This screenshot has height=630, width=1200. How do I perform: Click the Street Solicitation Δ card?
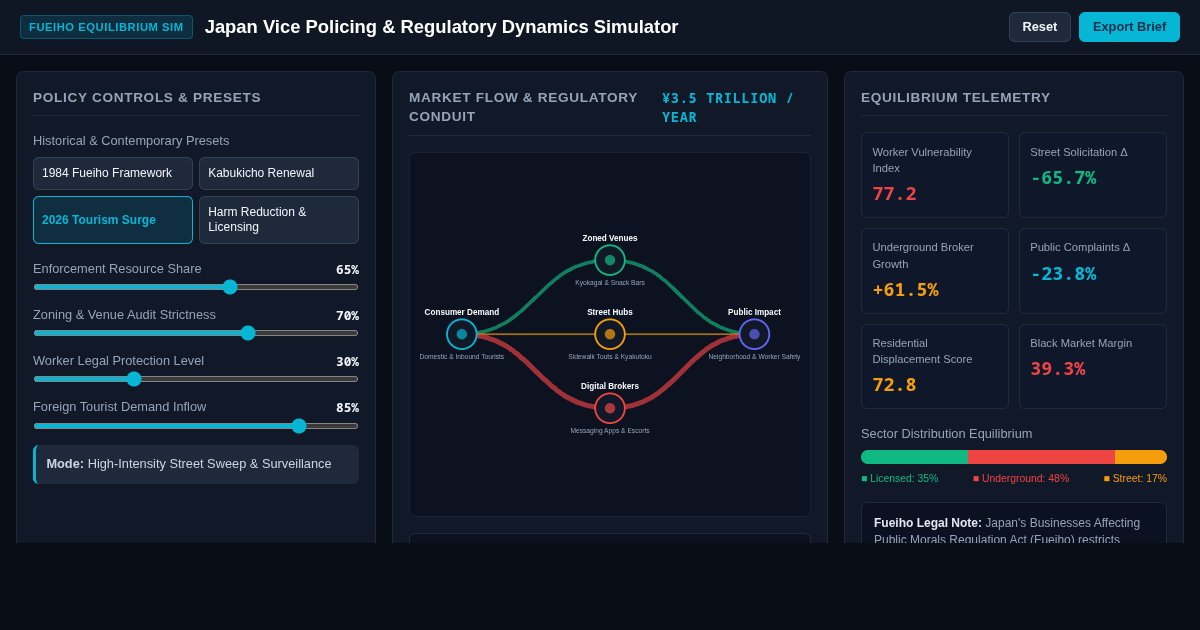click(1093, 175)
